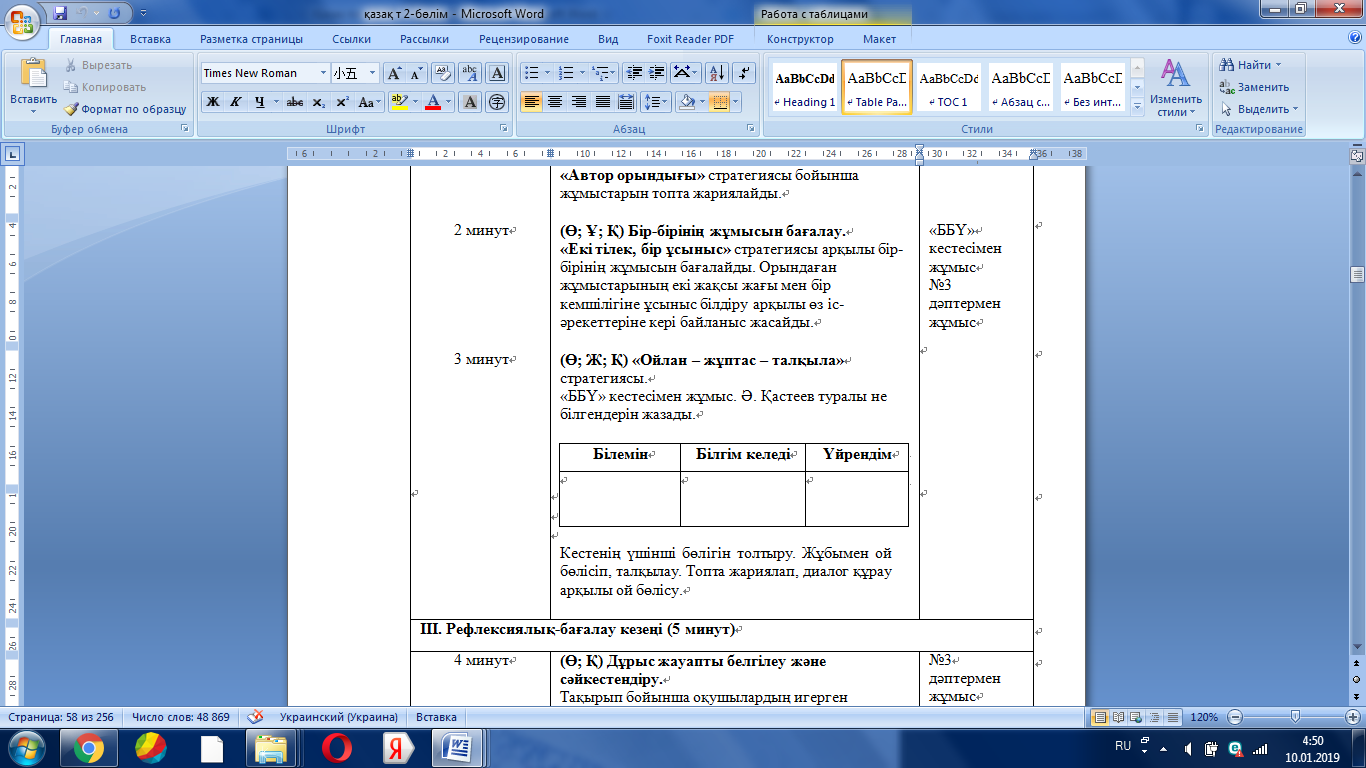Click the spell-check status icon in status bar
The image size is (1366, 768).
(x=256, y=717)
